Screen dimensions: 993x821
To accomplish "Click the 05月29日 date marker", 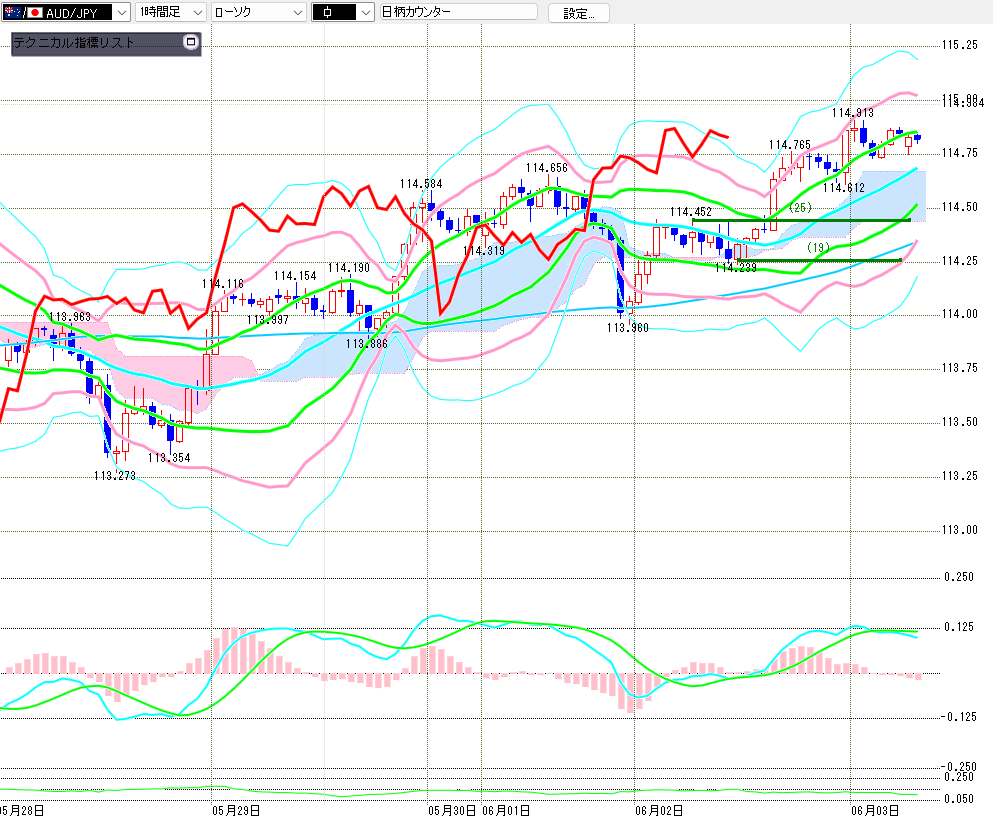I will (236, 811).
